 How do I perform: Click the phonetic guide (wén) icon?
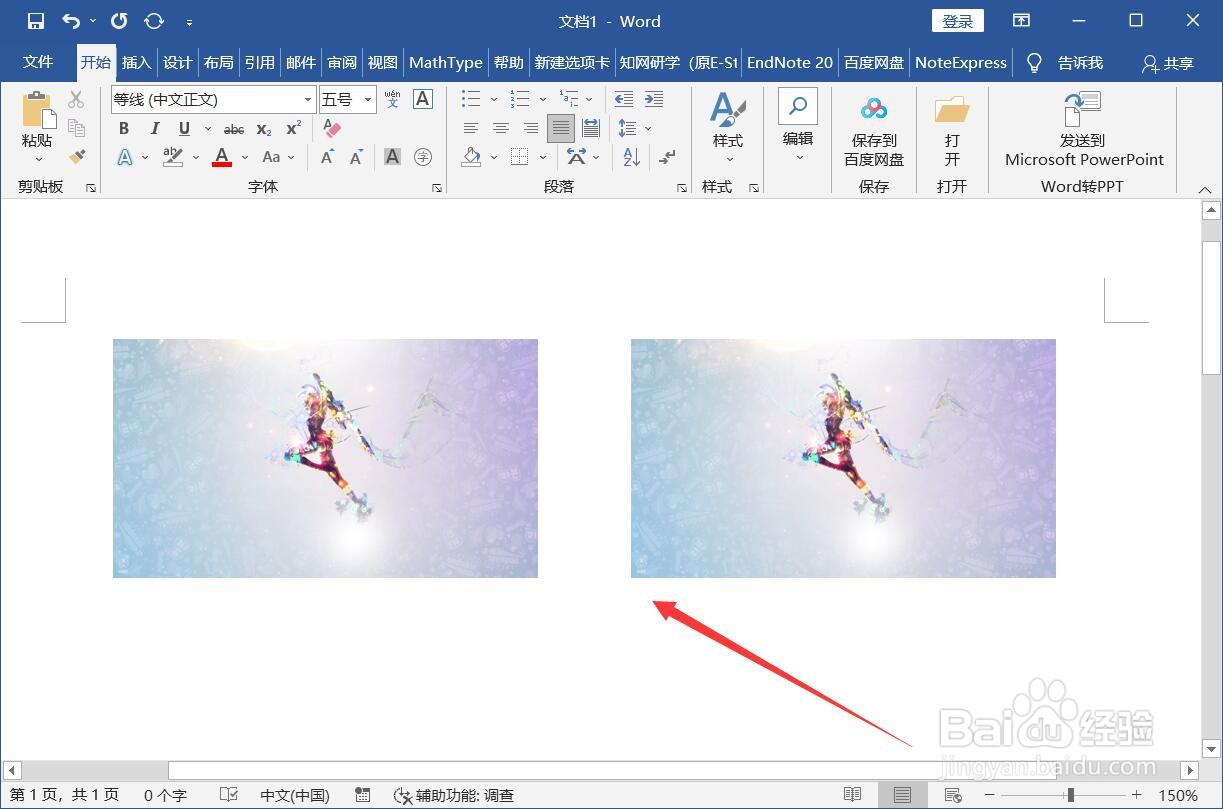[392, 99]
